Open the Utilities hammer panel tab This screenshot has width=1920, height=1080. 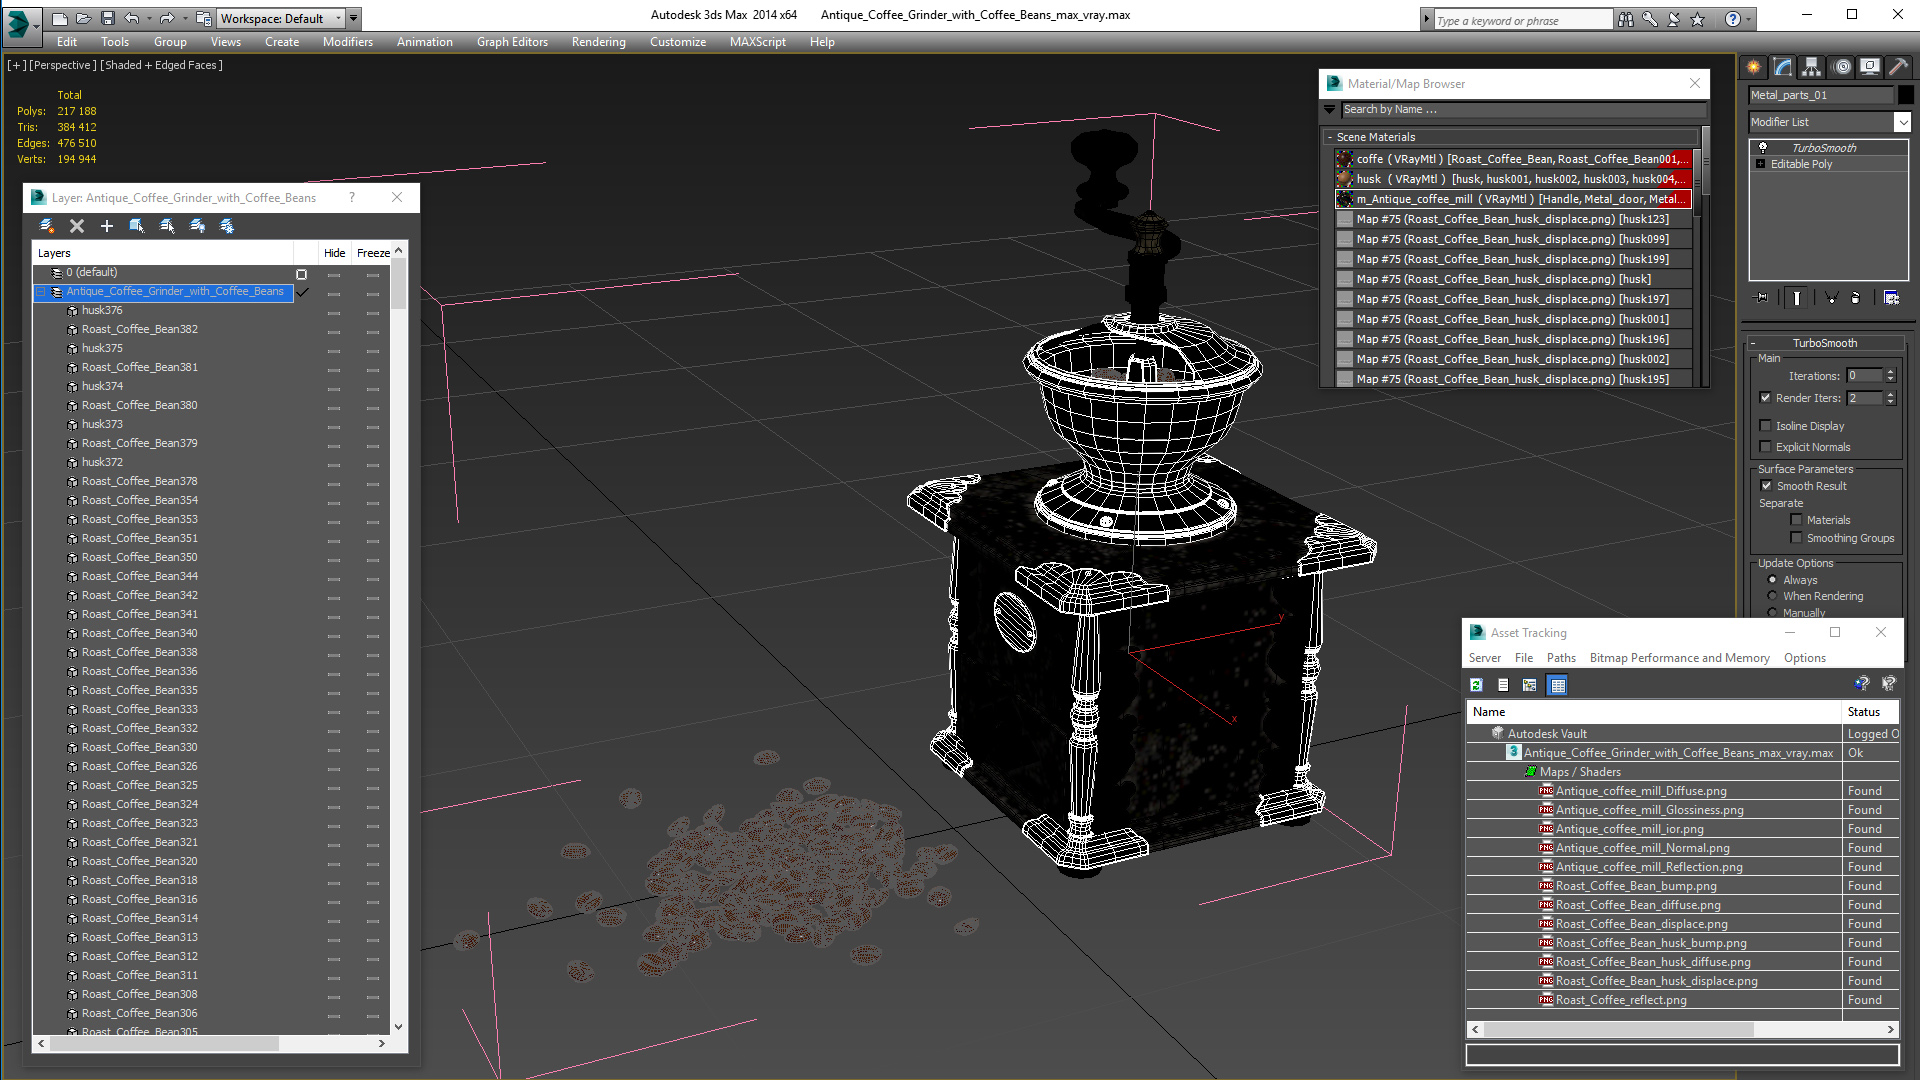[1898, 67]
